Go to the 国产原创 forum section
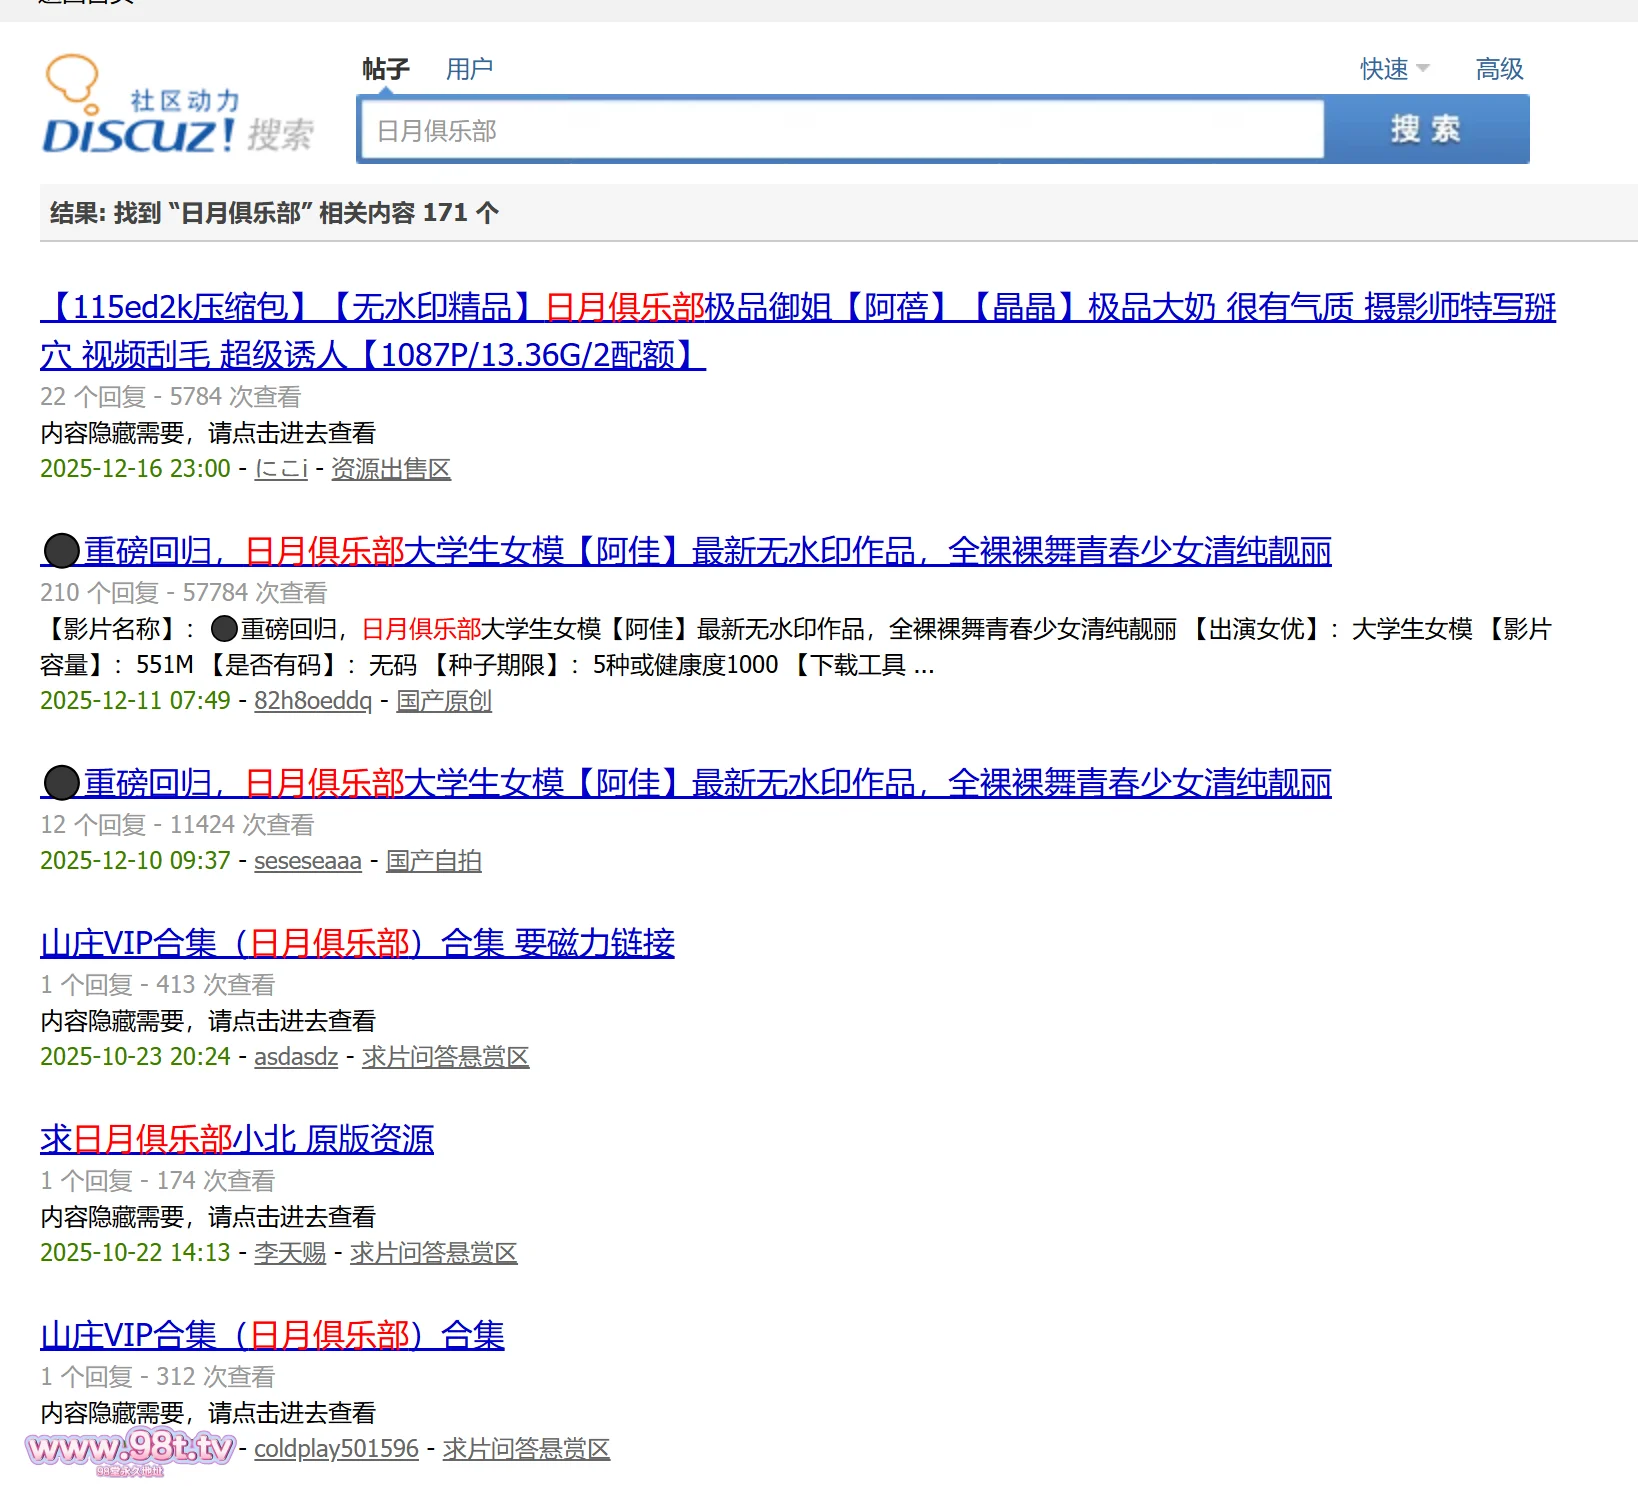Screen dimensions: 1638x1486 tap(444, 701)
